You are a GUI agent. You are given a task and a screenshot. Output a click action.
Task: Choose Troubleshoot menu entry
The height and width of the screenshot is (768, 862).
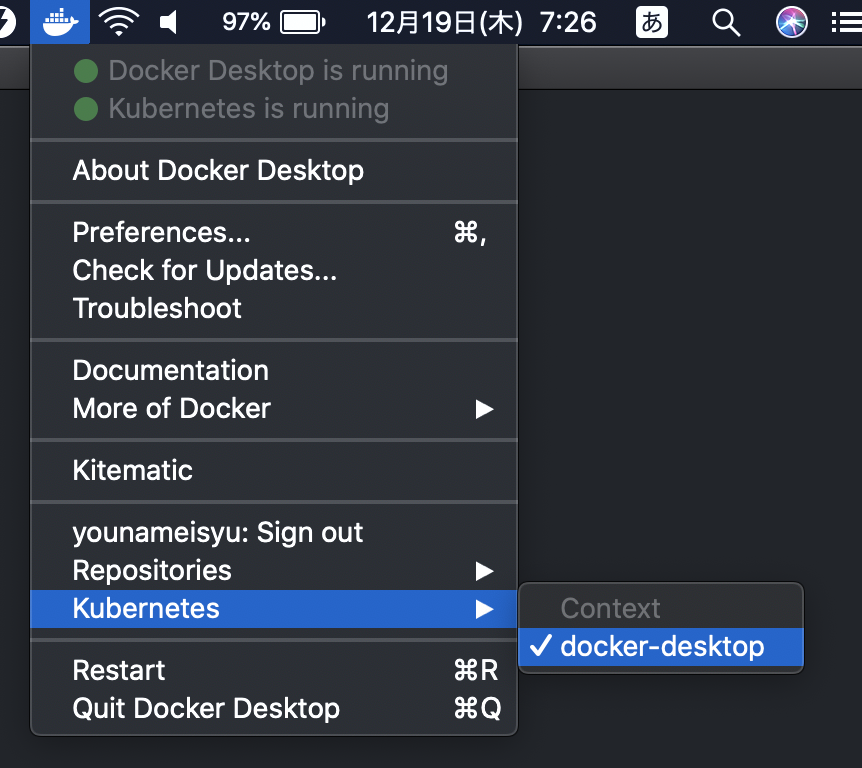click(x=274, y=308)
